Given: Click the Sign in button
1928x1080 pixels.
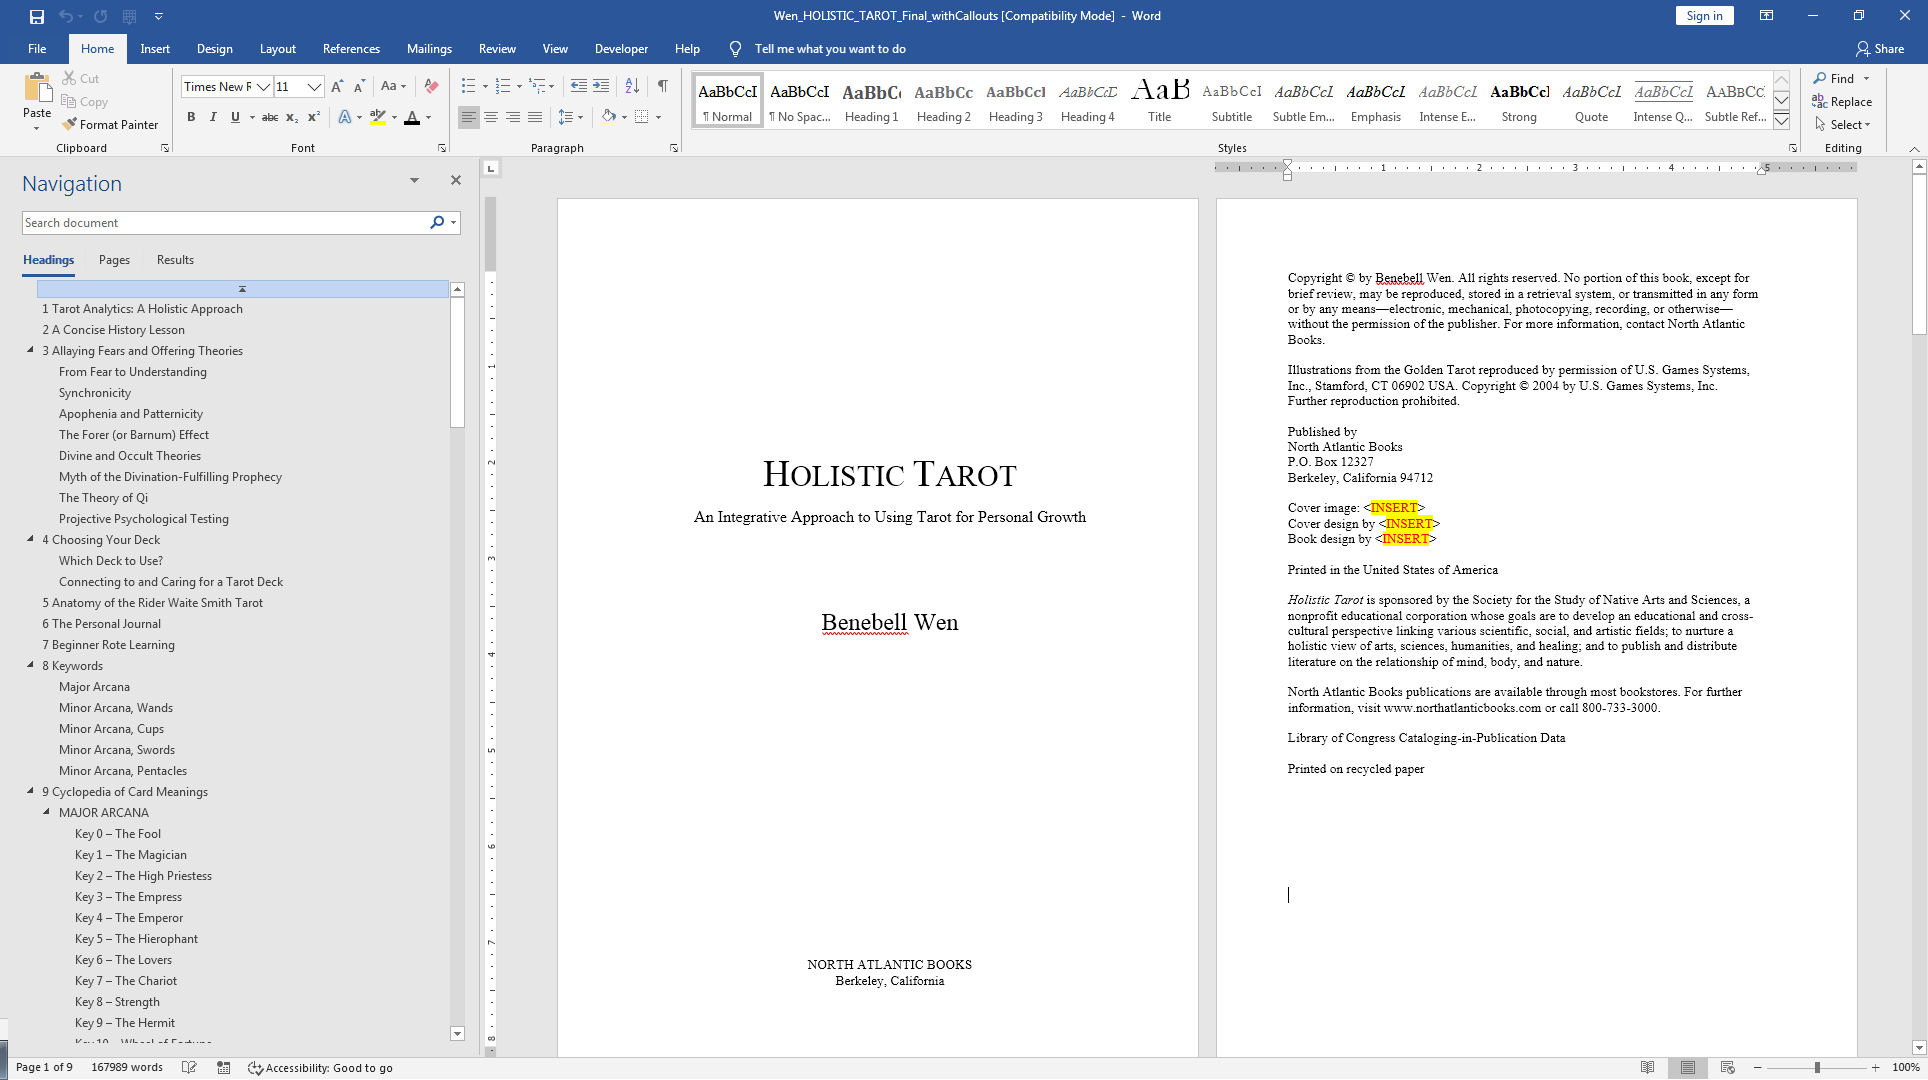Looking at the screenshot, I should pyautogui.click(x=1704, y=16).
